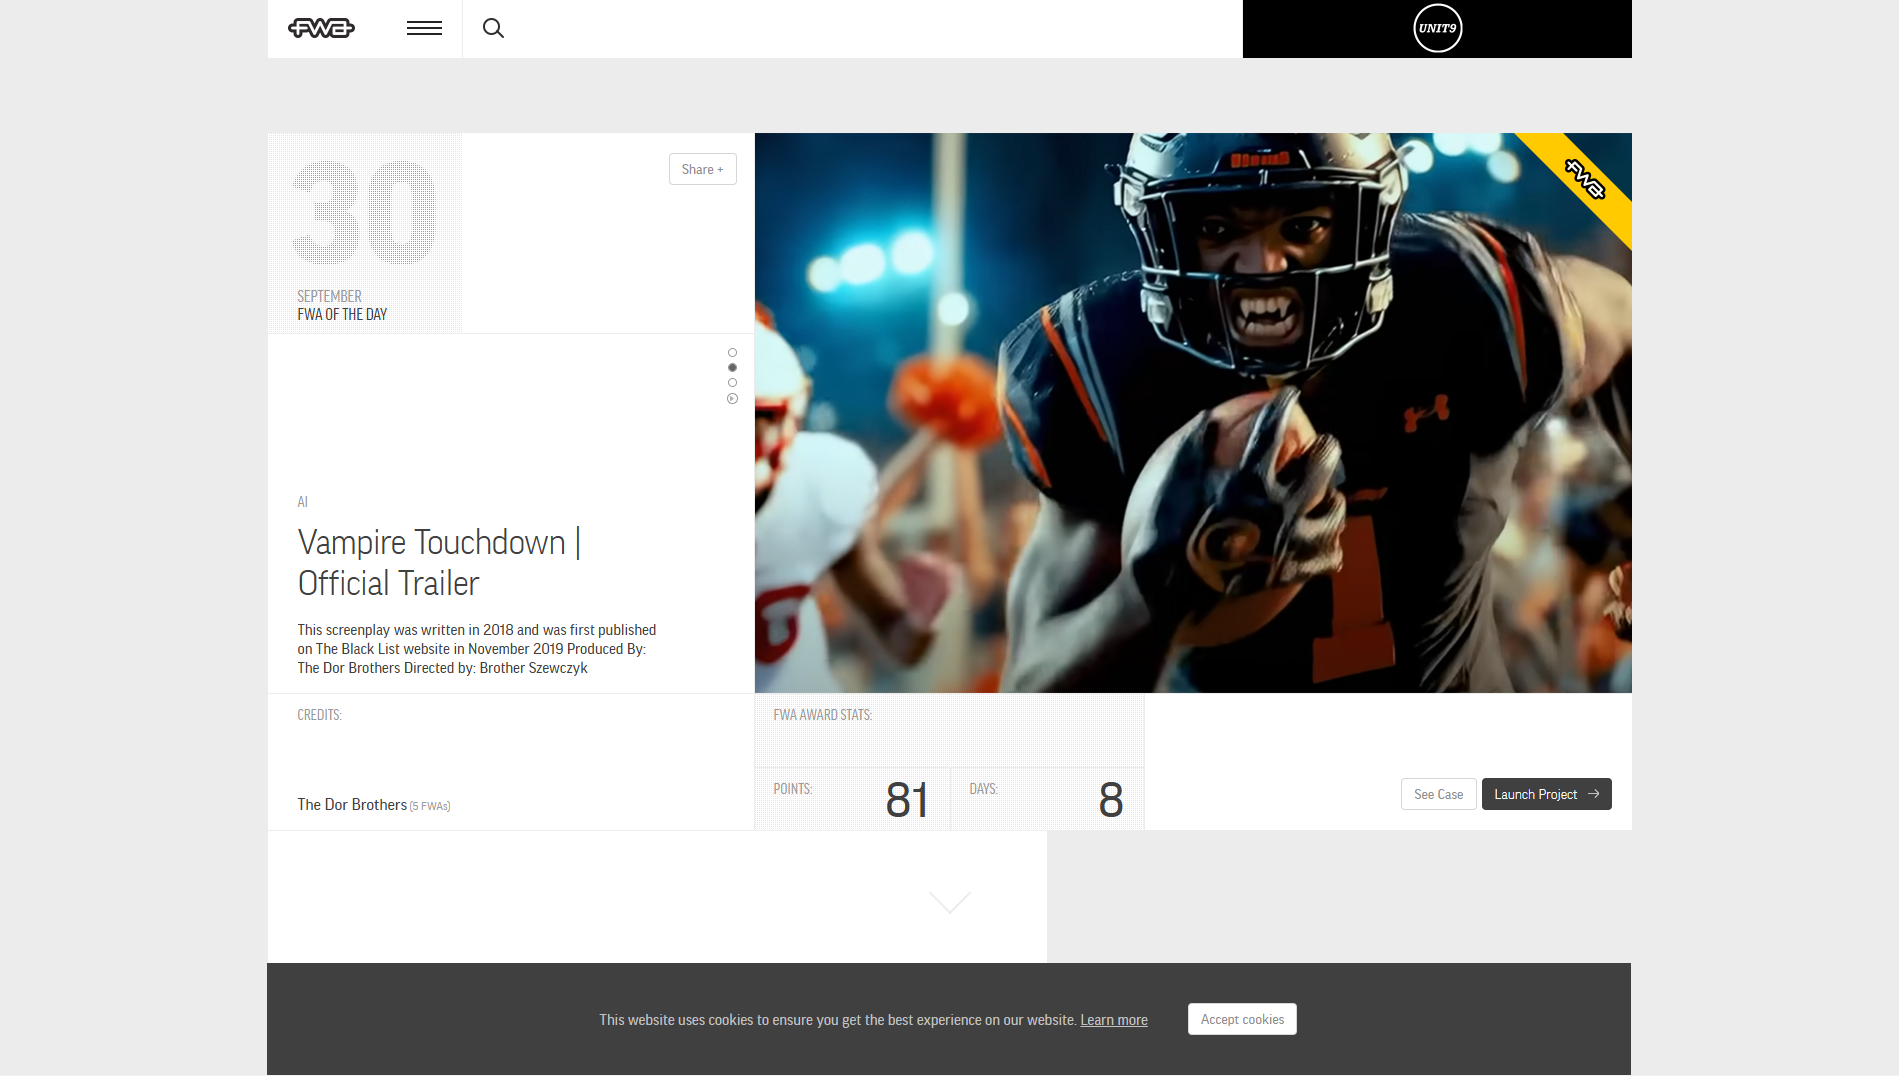Click the See Case button
The height and width of the screenshot is (1076, 1899).
1438,794
